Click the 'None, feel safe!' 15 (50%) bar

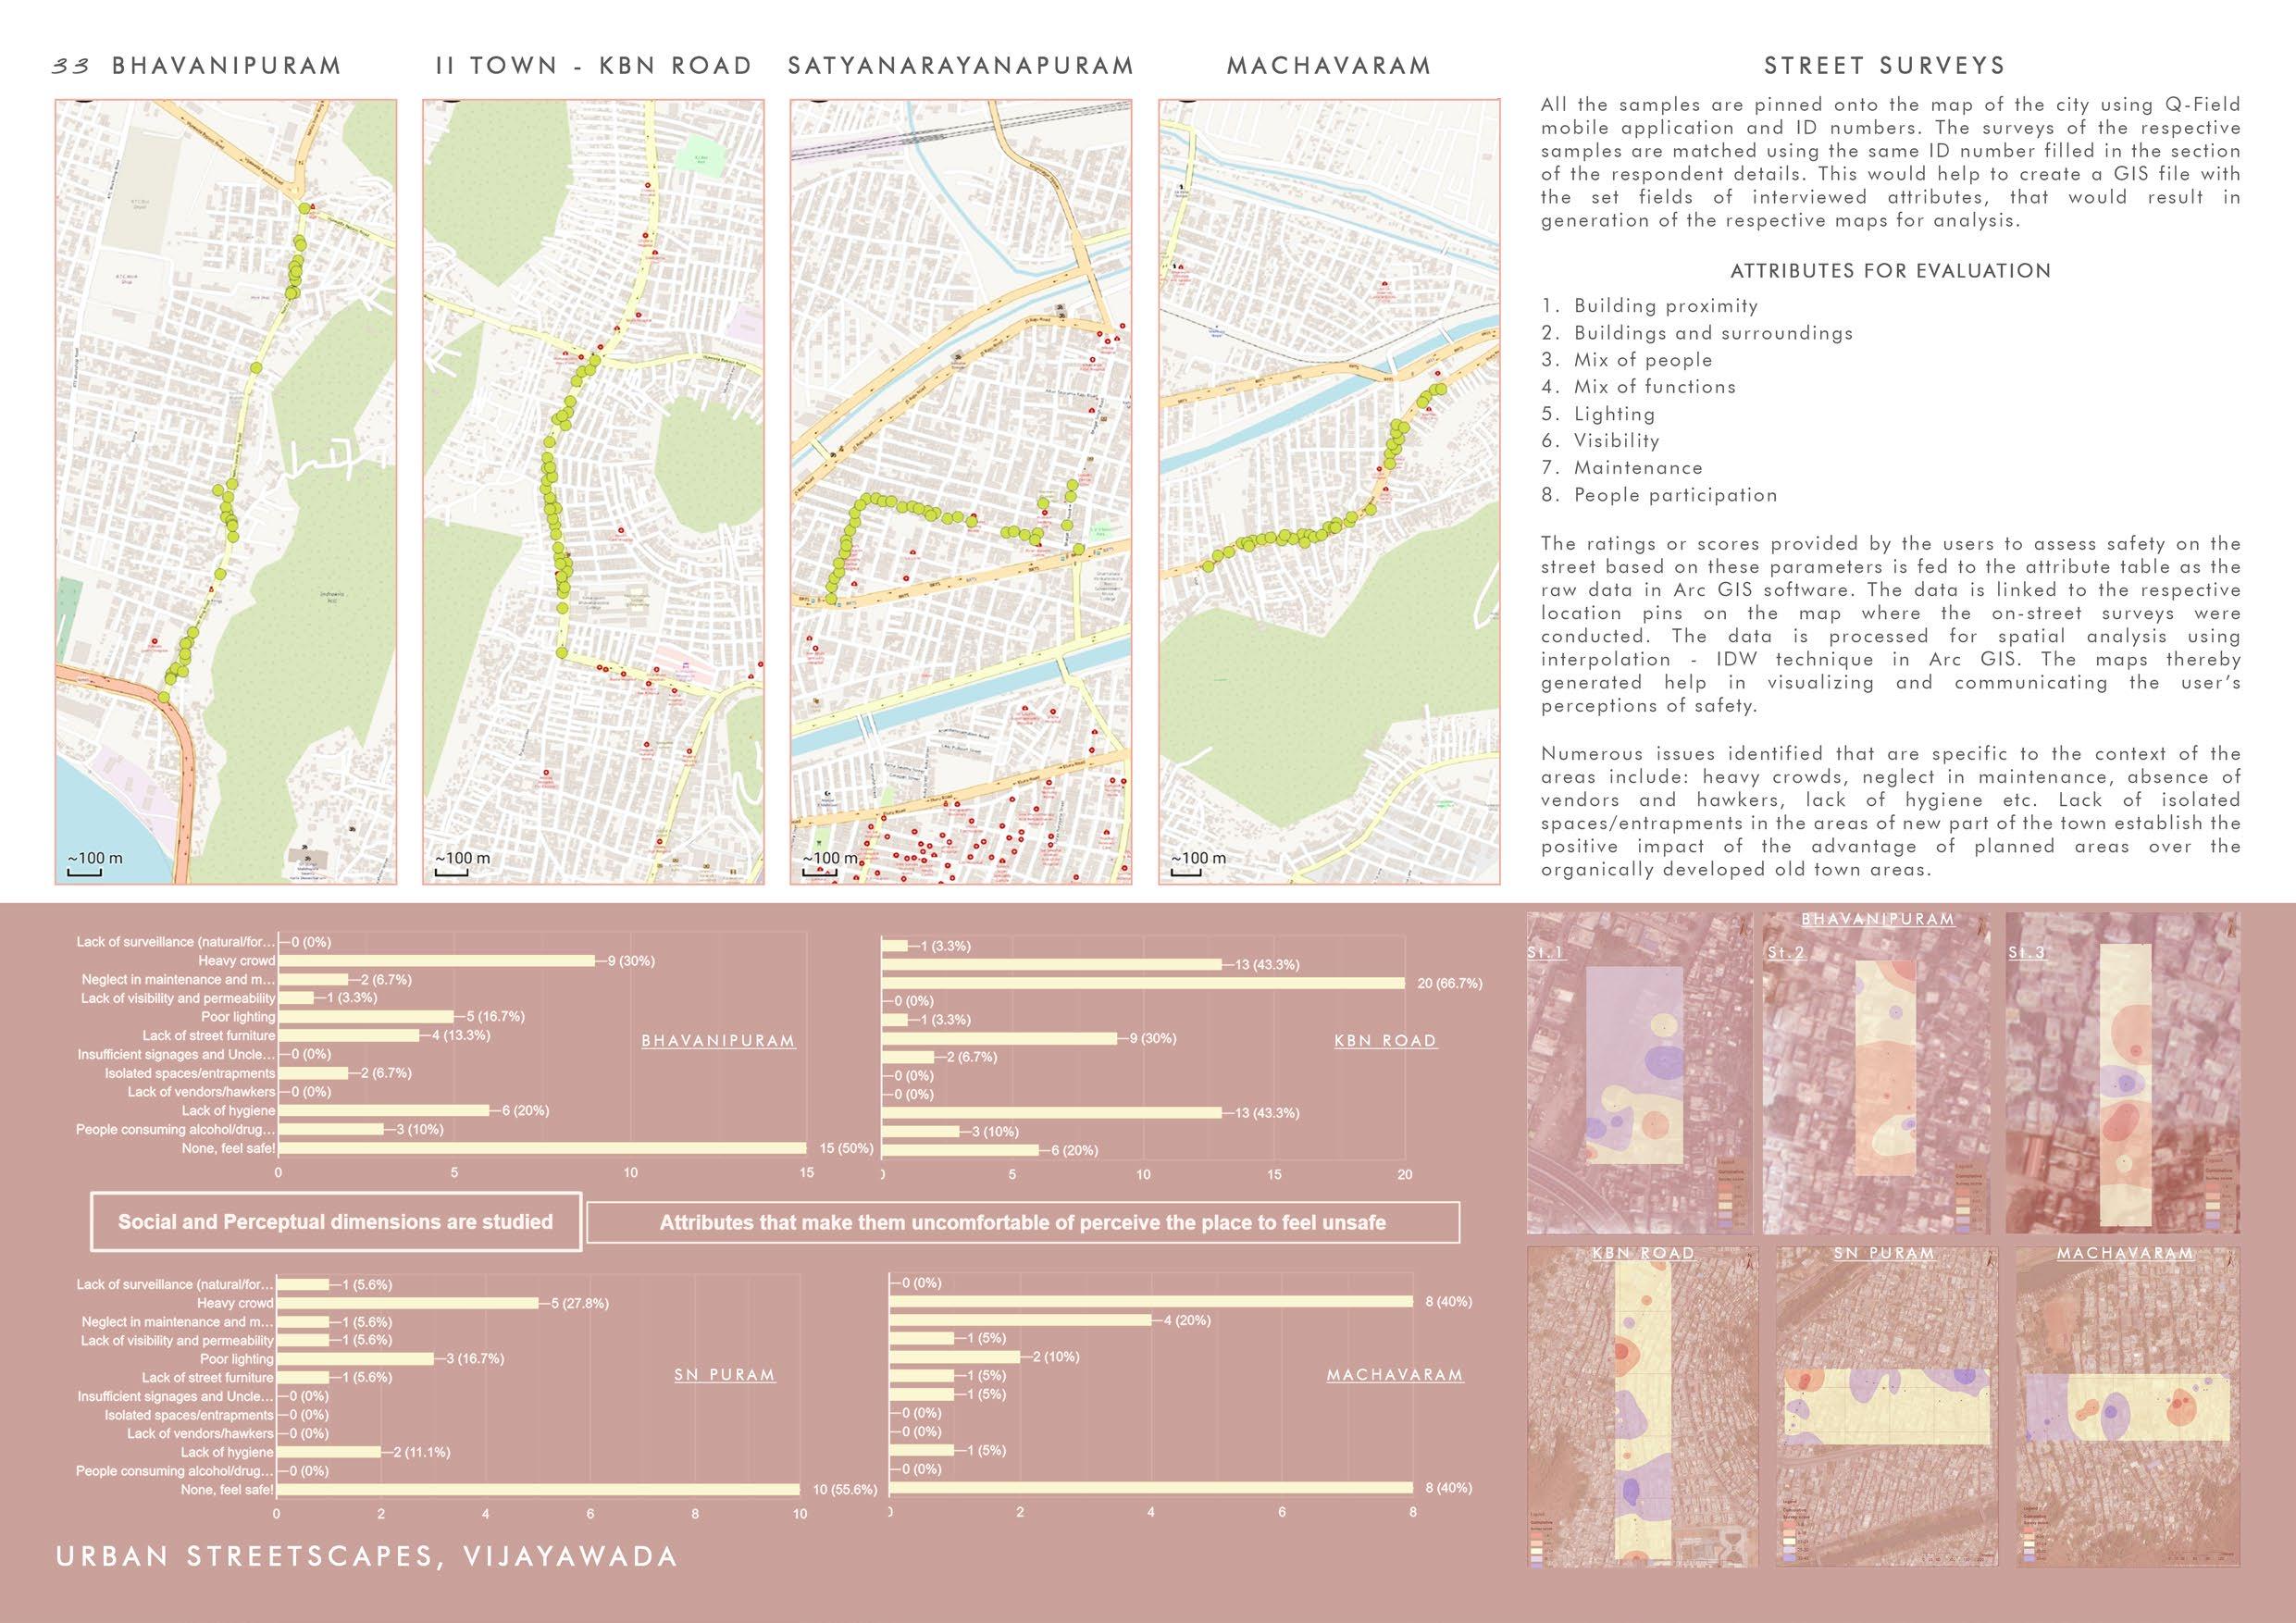(541, 1148)
